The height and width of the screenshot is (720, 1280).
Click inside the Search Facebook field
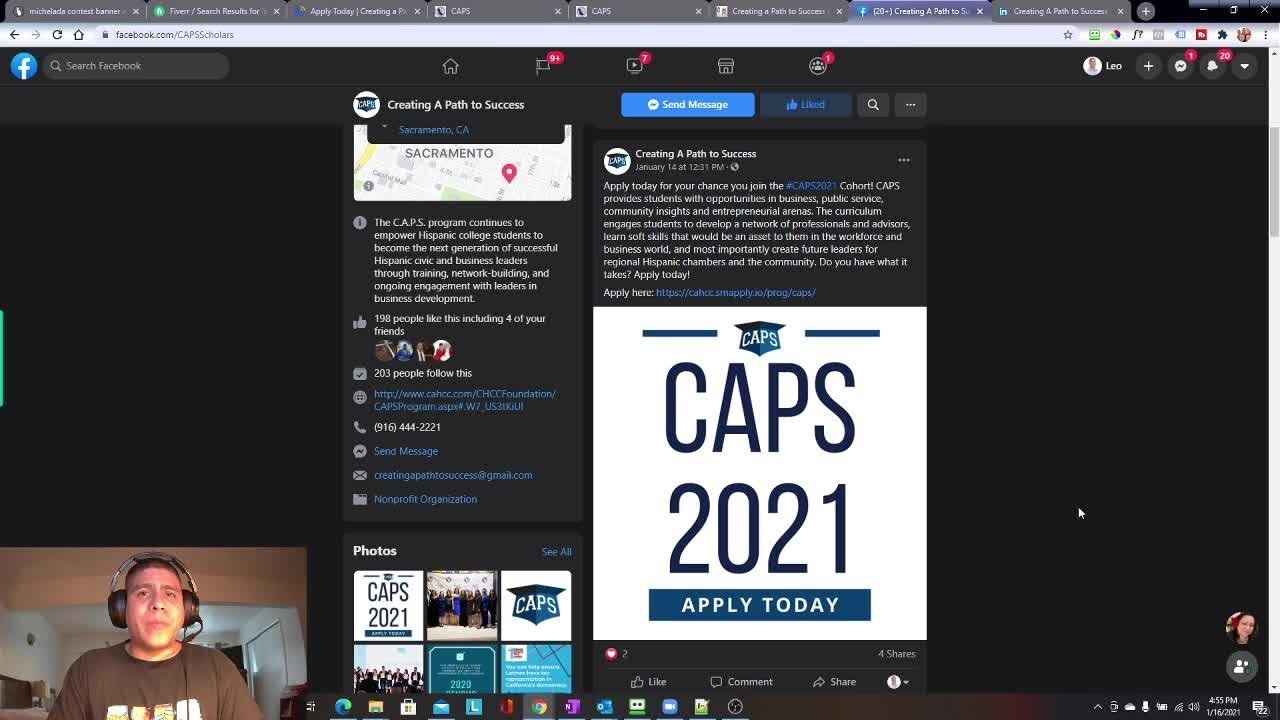pyautogui.click(x=136, y=66)
